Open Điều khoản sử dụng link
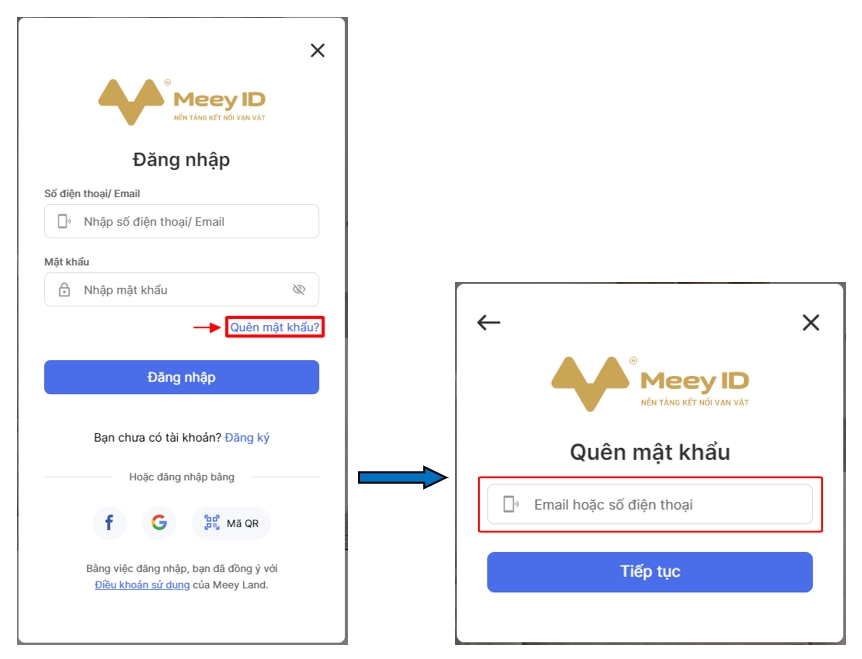The image size is (862, 659). (142, 585)
